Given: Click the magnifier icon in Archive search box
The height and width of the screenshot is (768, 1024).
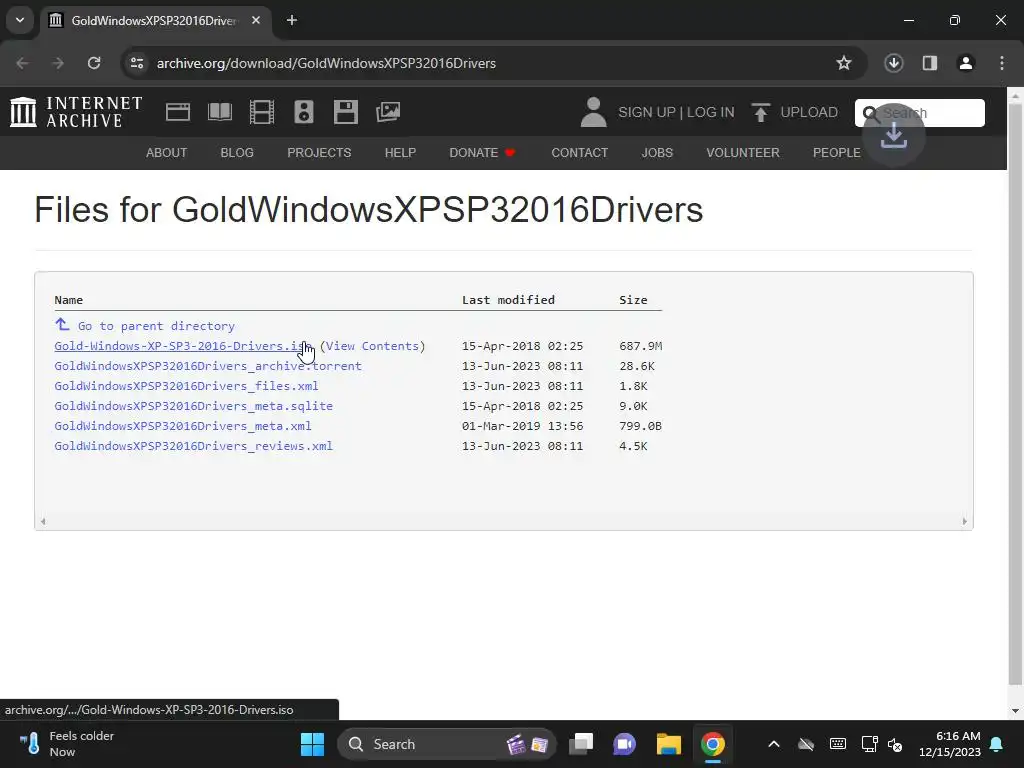Looking at the screenshot, I should point(871,114).
